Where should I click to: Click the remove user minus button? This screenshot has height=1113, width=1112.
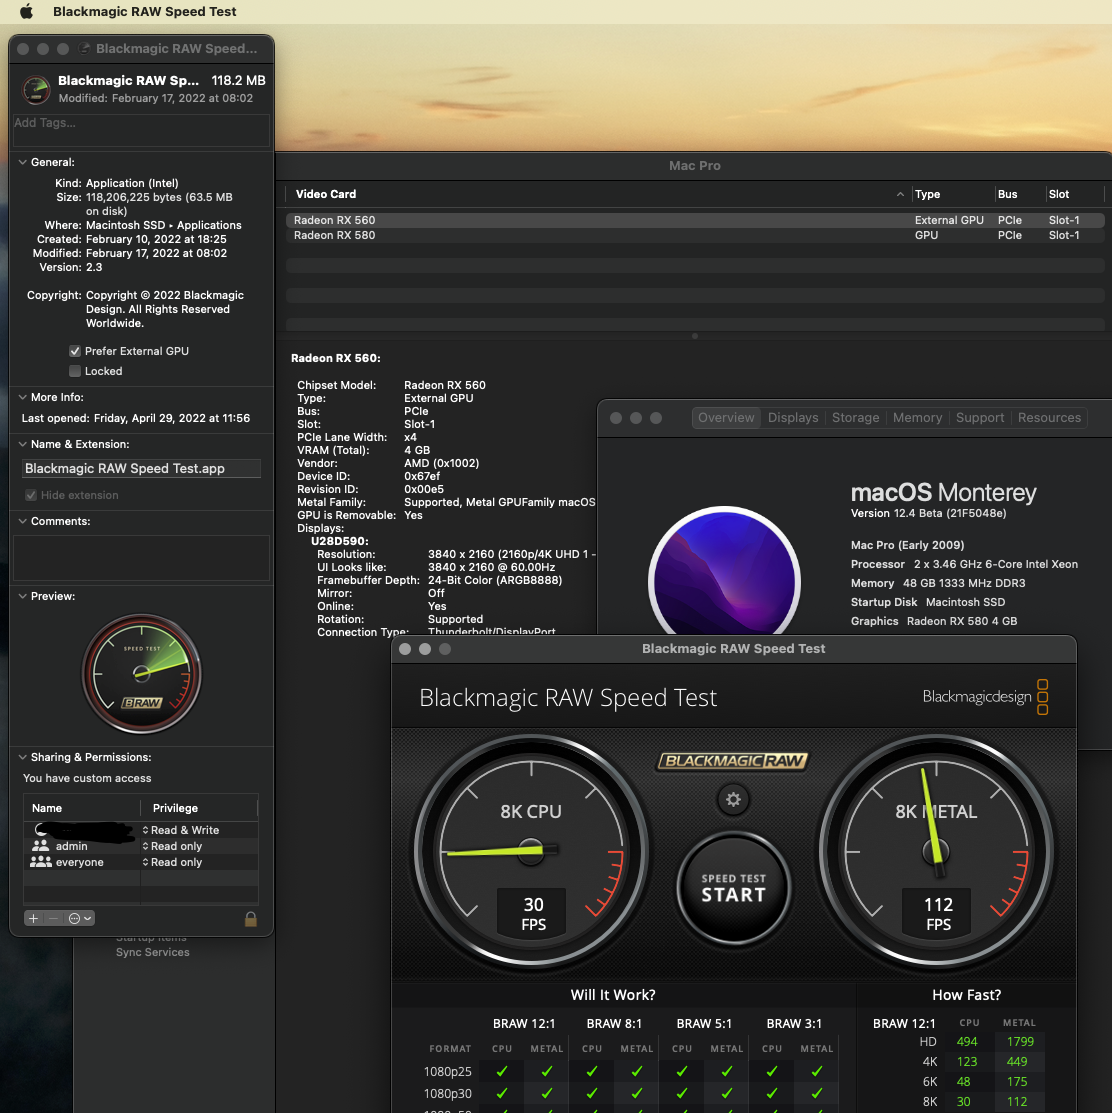(x=53, y=919)
